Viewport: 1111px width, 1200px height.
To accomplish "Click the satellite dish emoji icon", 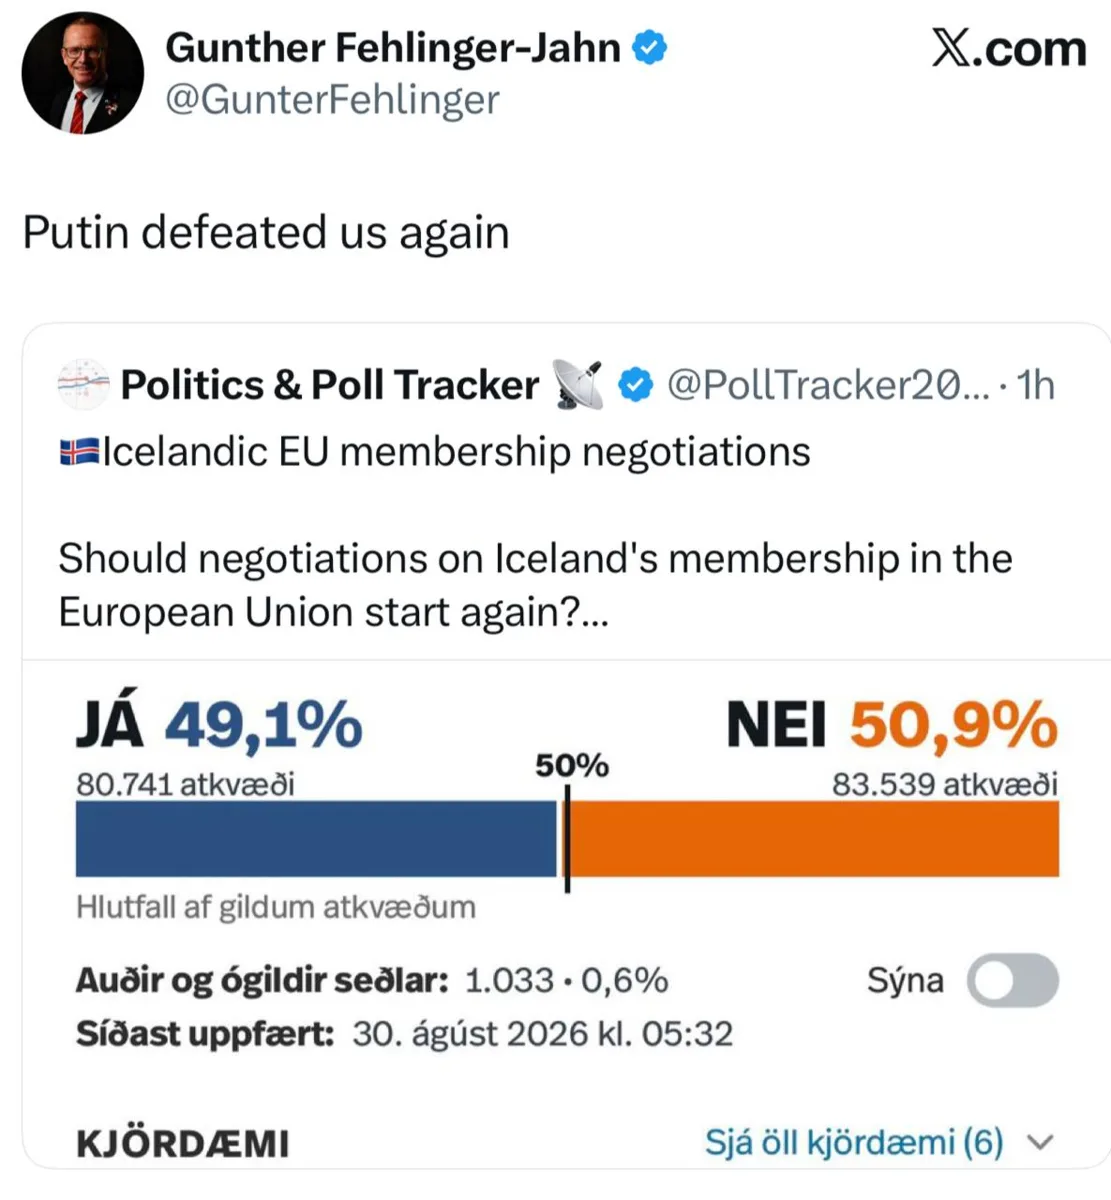I will (578, 385).
